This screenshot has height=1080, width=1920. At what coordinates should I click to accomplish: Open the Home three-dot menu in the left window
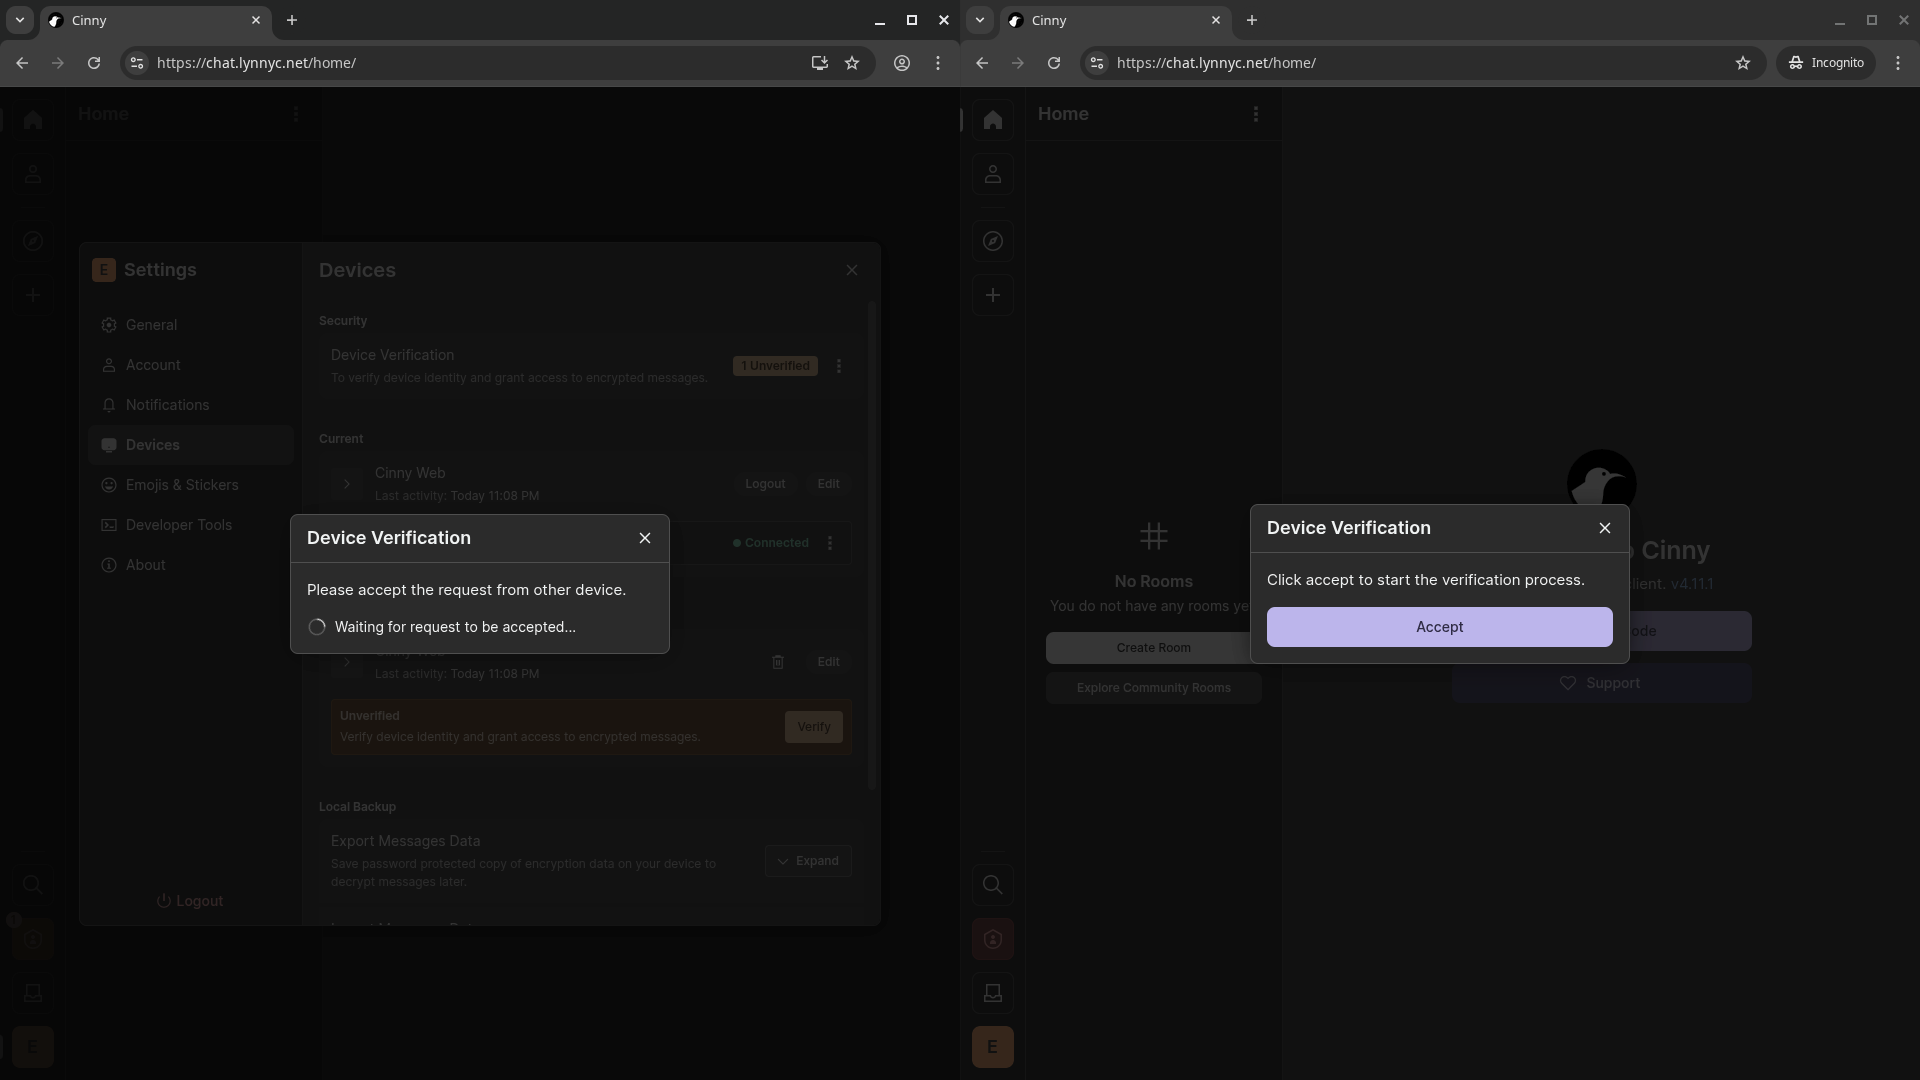tap(296, 114)
